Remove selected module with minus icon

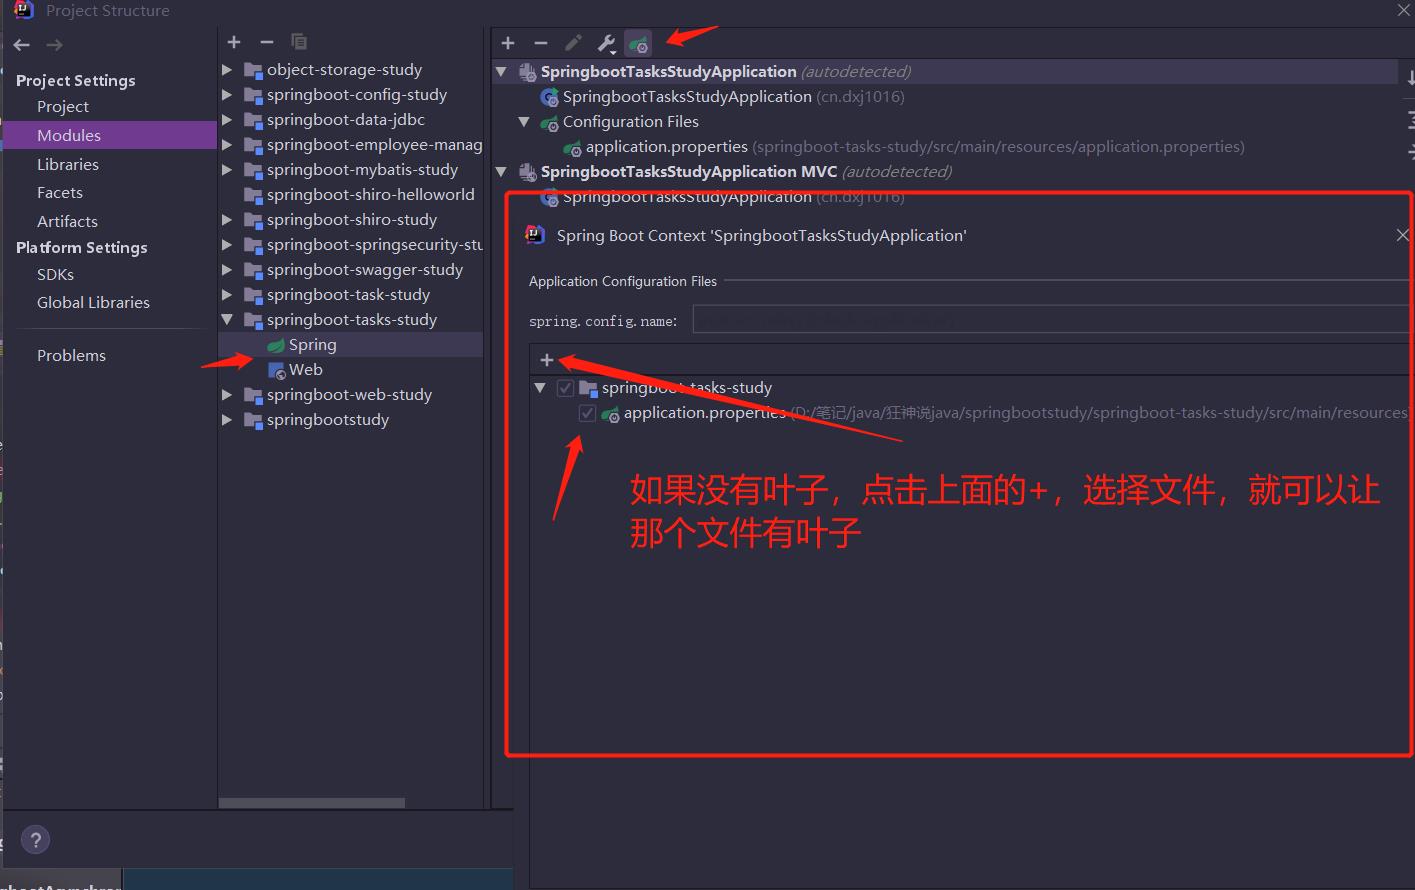point(266,42)
